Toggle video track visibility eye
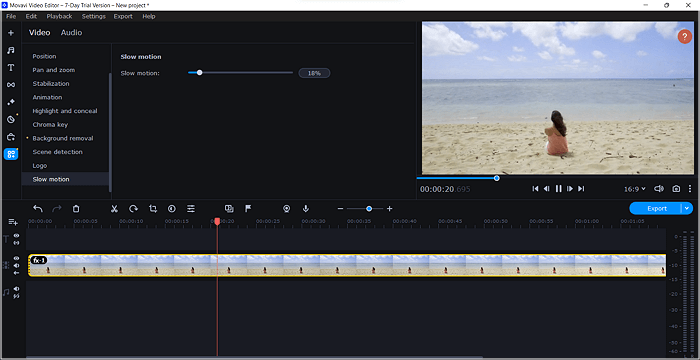 click(17, 258)
